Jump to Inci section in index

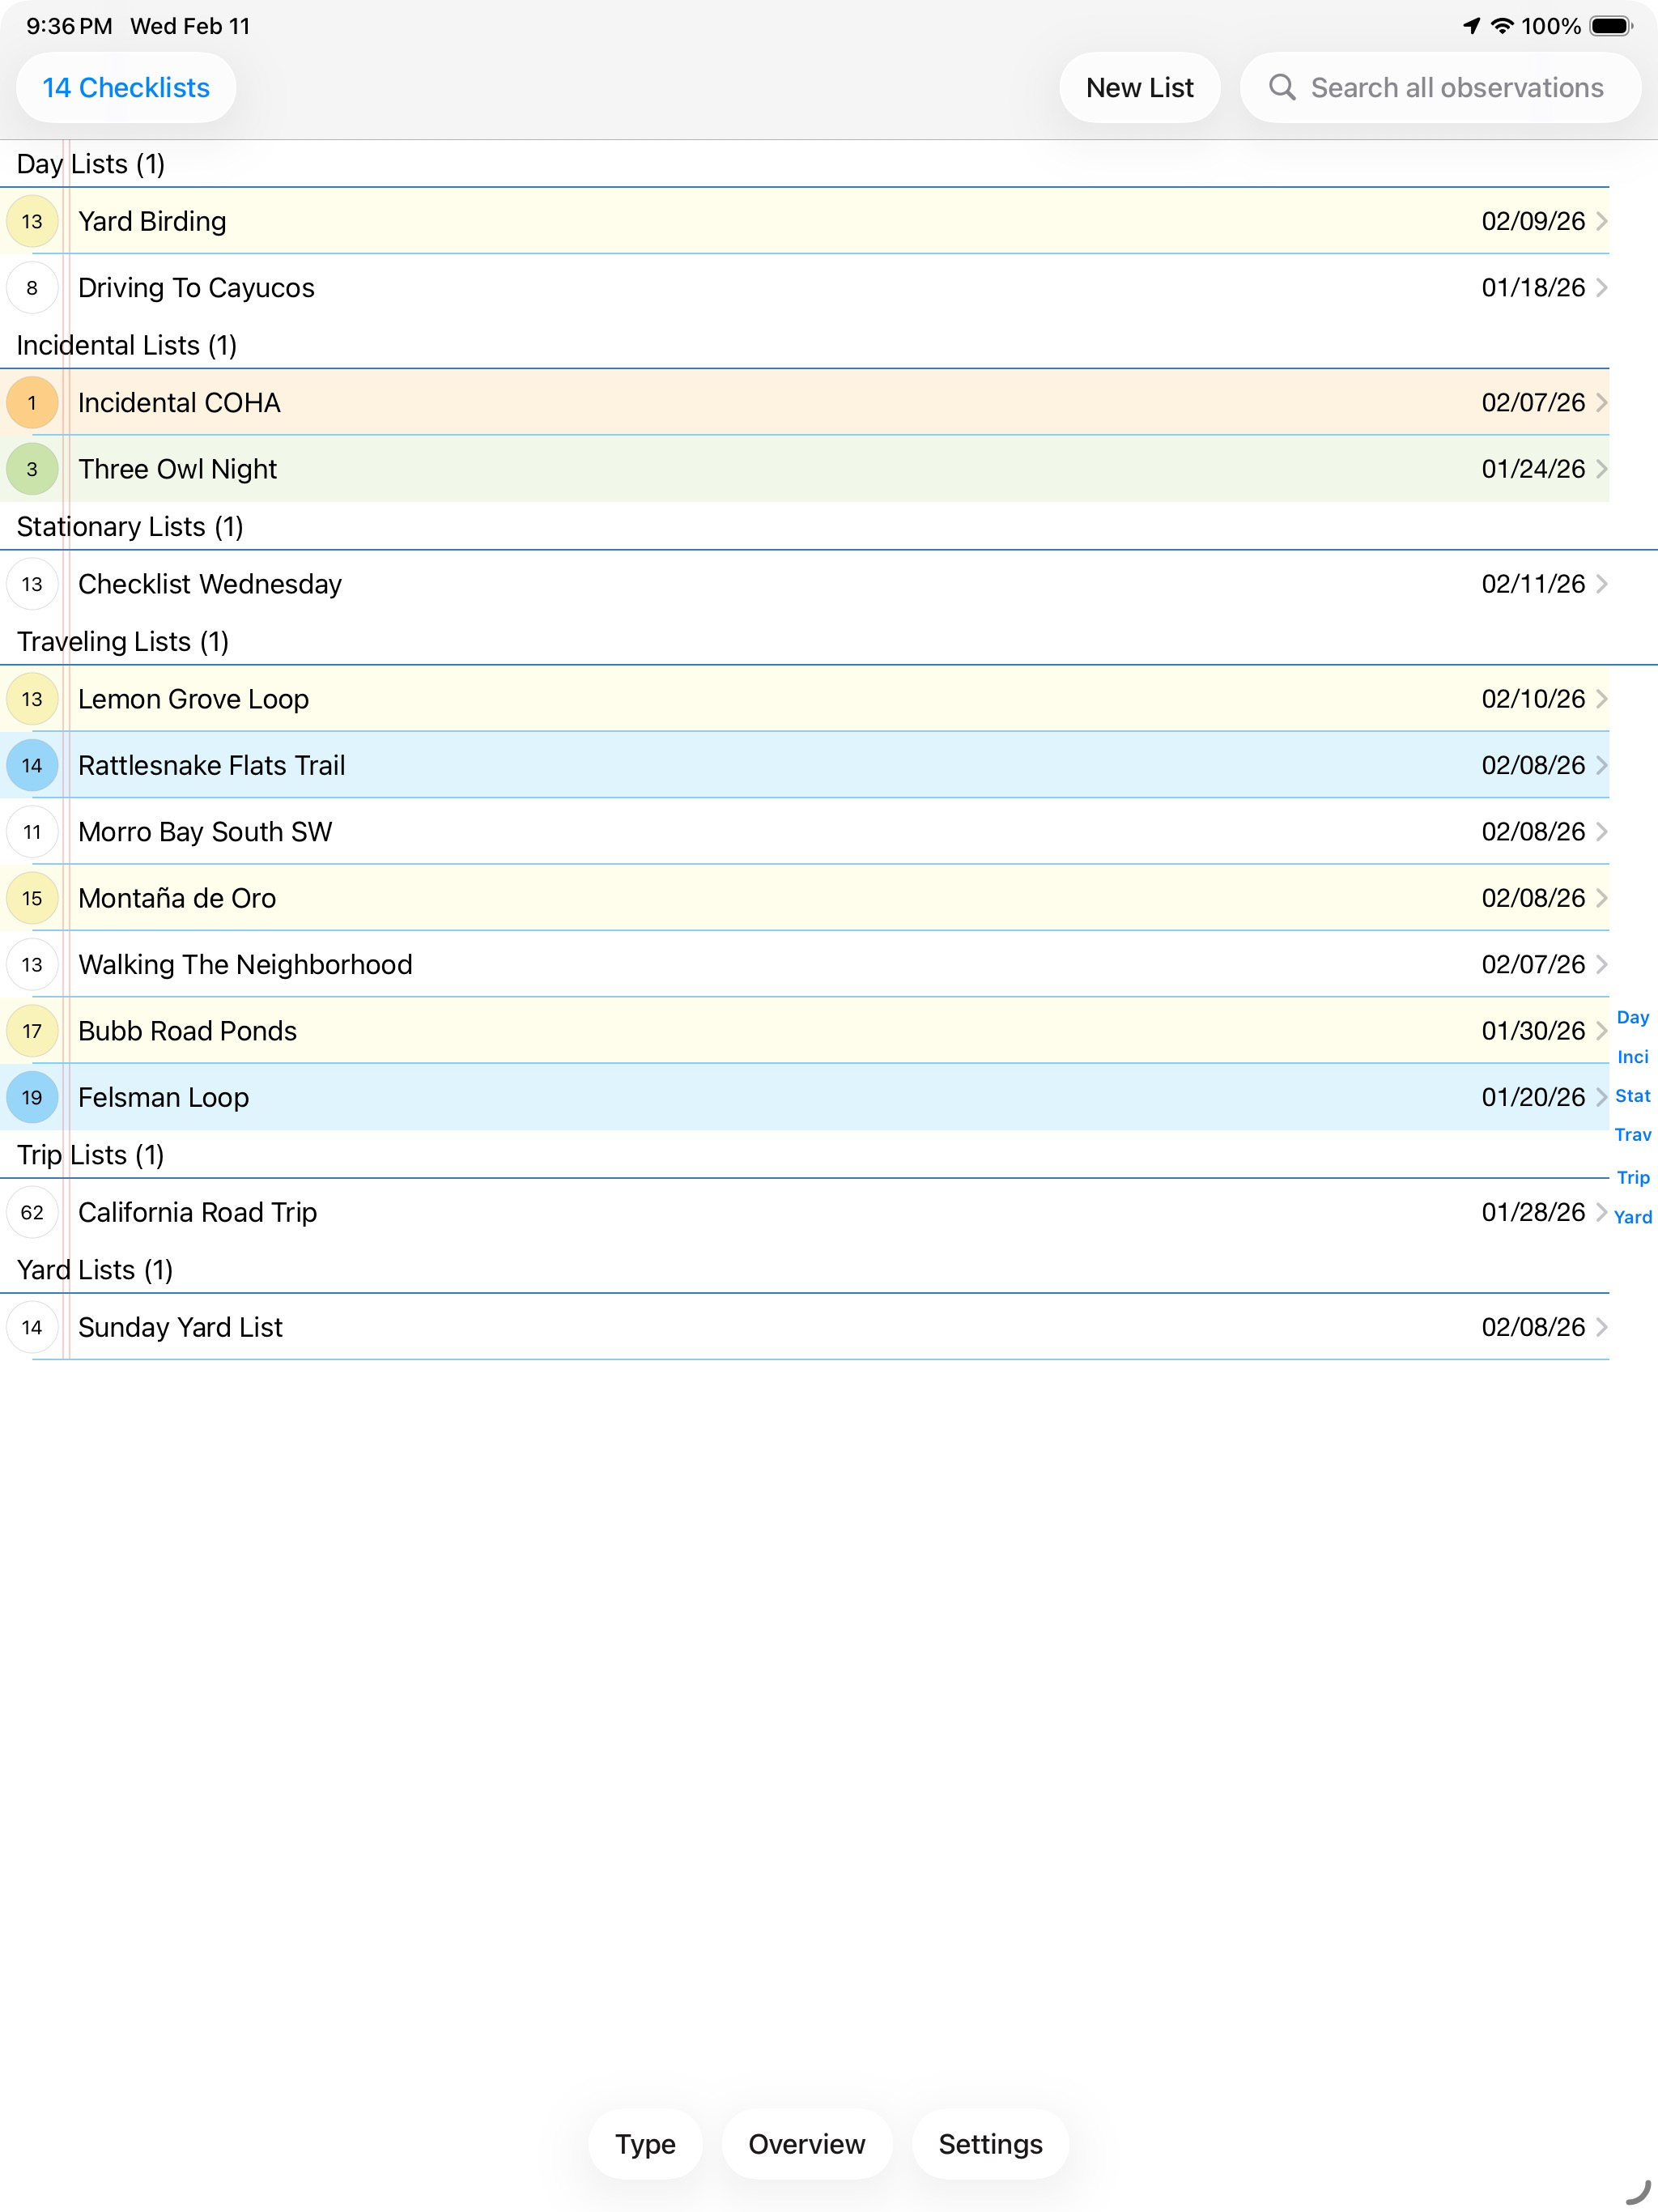point(1633,1057)
